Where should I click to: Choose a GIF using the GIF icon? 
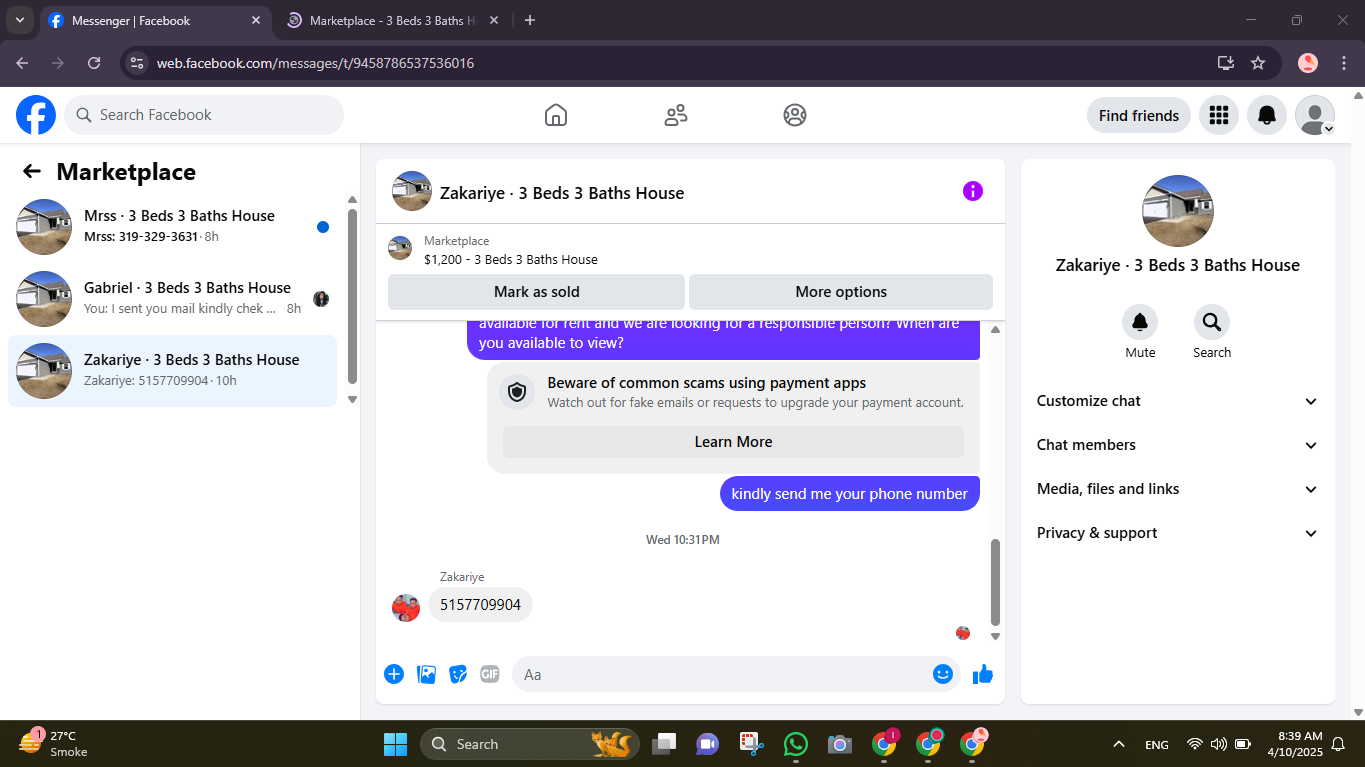pos(489,674)
